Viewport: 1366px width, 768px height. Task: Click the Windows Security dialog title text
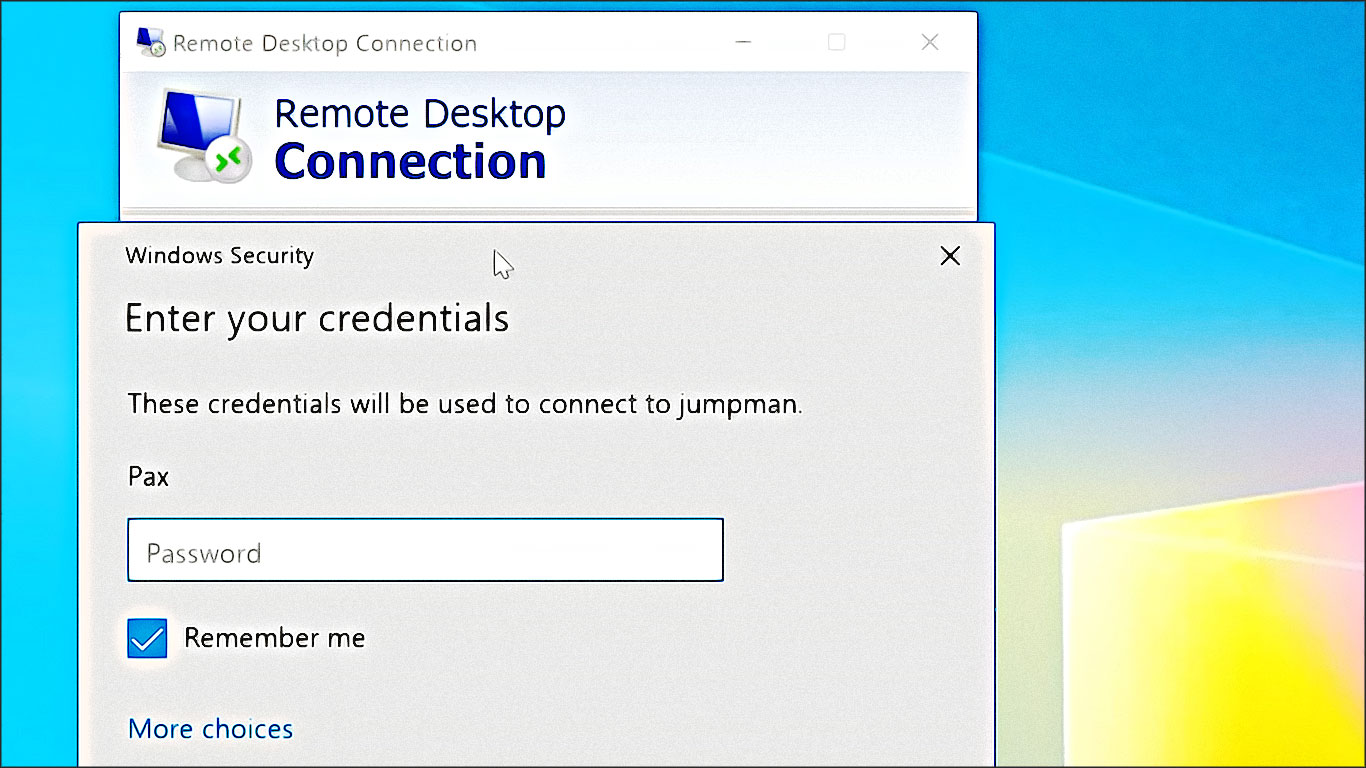click(x=219, y=256)
